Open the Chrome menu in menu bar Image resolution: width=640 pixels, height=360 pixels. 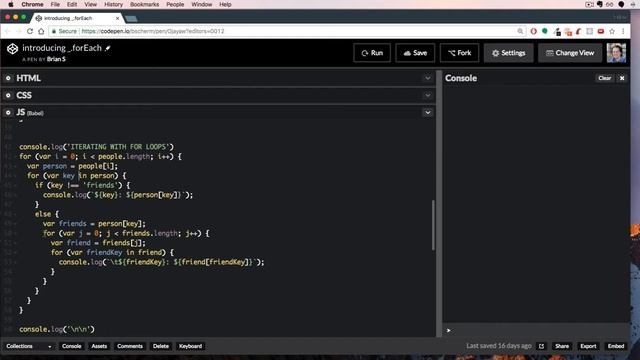pyautogui.click(x=32, y=4)
